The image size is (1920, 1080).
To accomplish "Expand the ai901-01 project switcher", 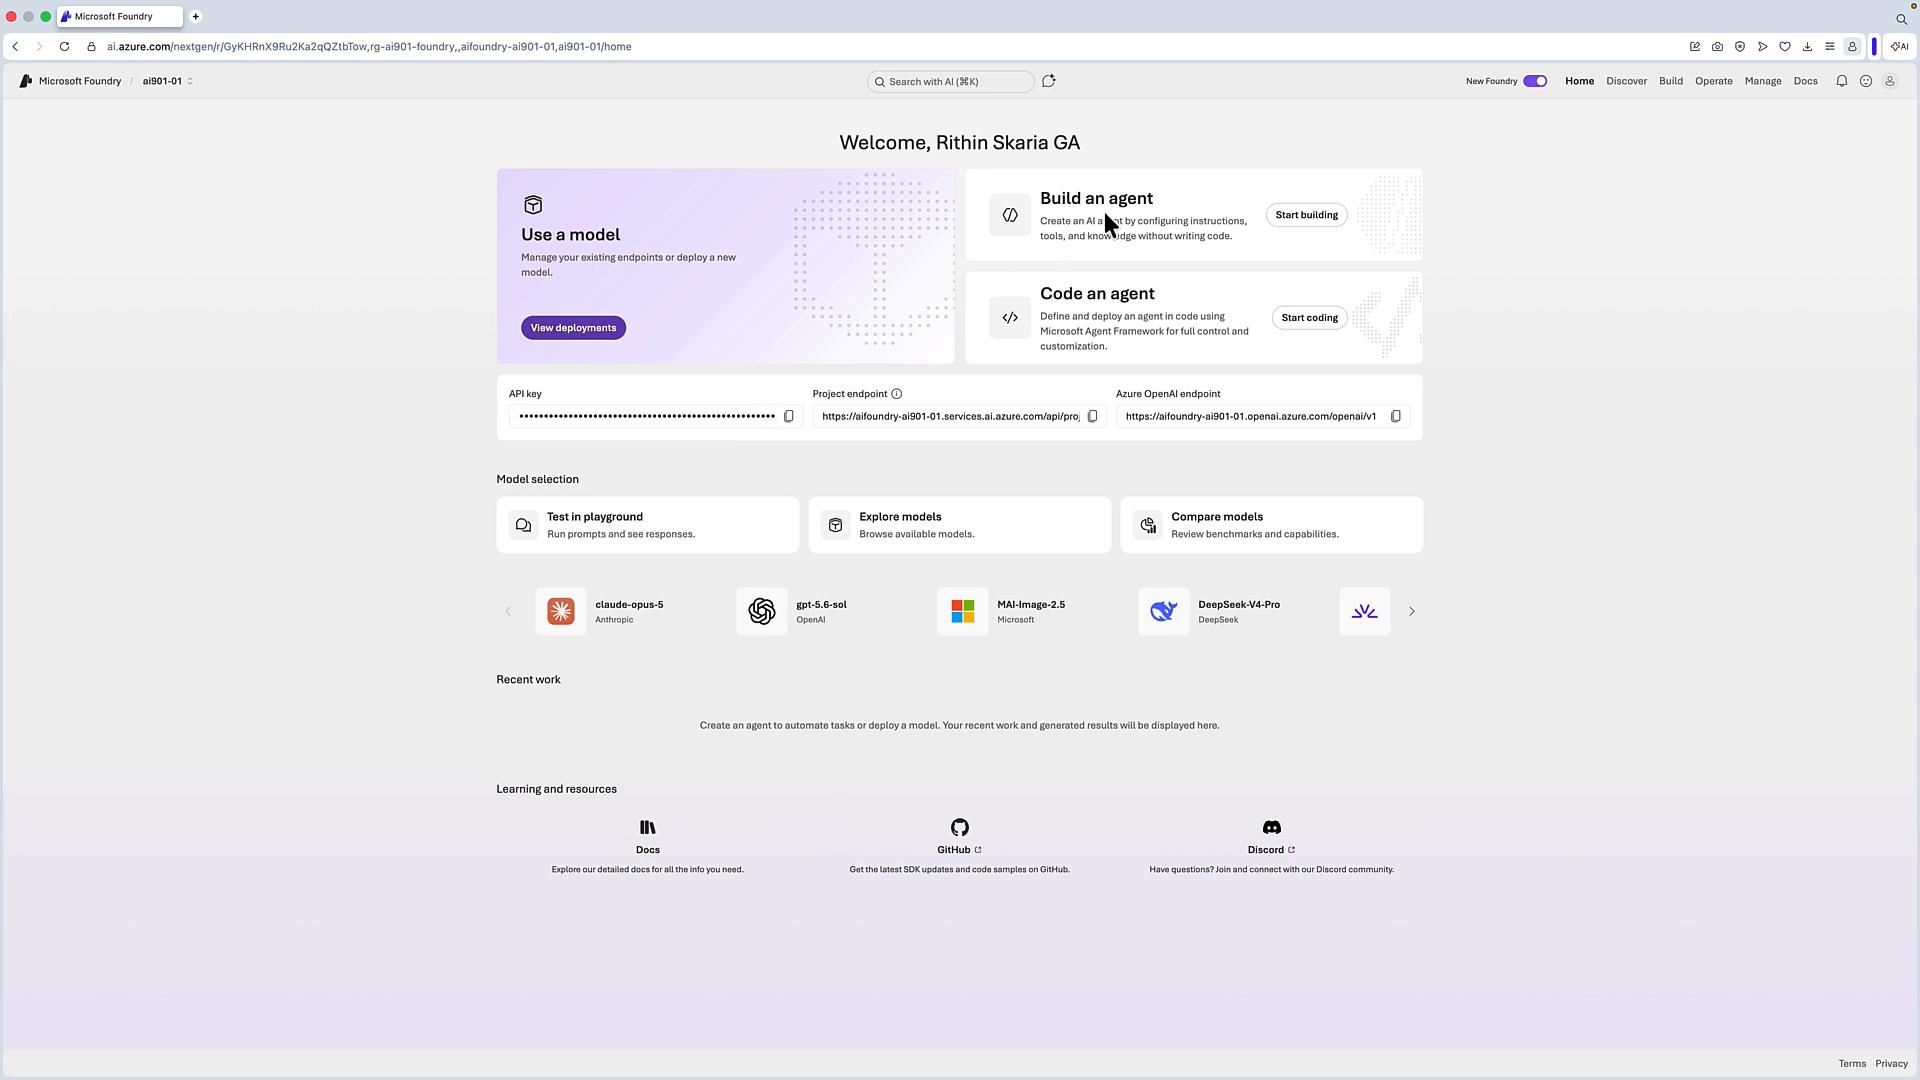I will click(x=167, y=82).
